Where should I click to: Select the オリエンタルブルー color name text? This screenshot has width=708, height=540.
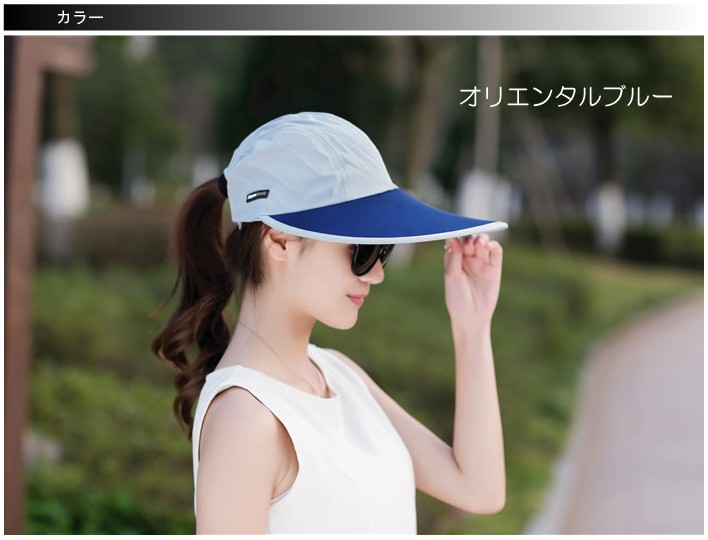(x=565, y=96)
